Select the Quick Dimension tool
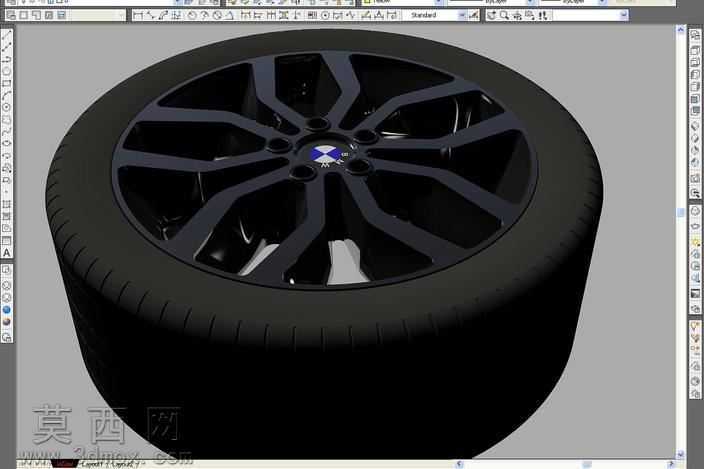Screen dimensions: 704x469 [245, 15]
